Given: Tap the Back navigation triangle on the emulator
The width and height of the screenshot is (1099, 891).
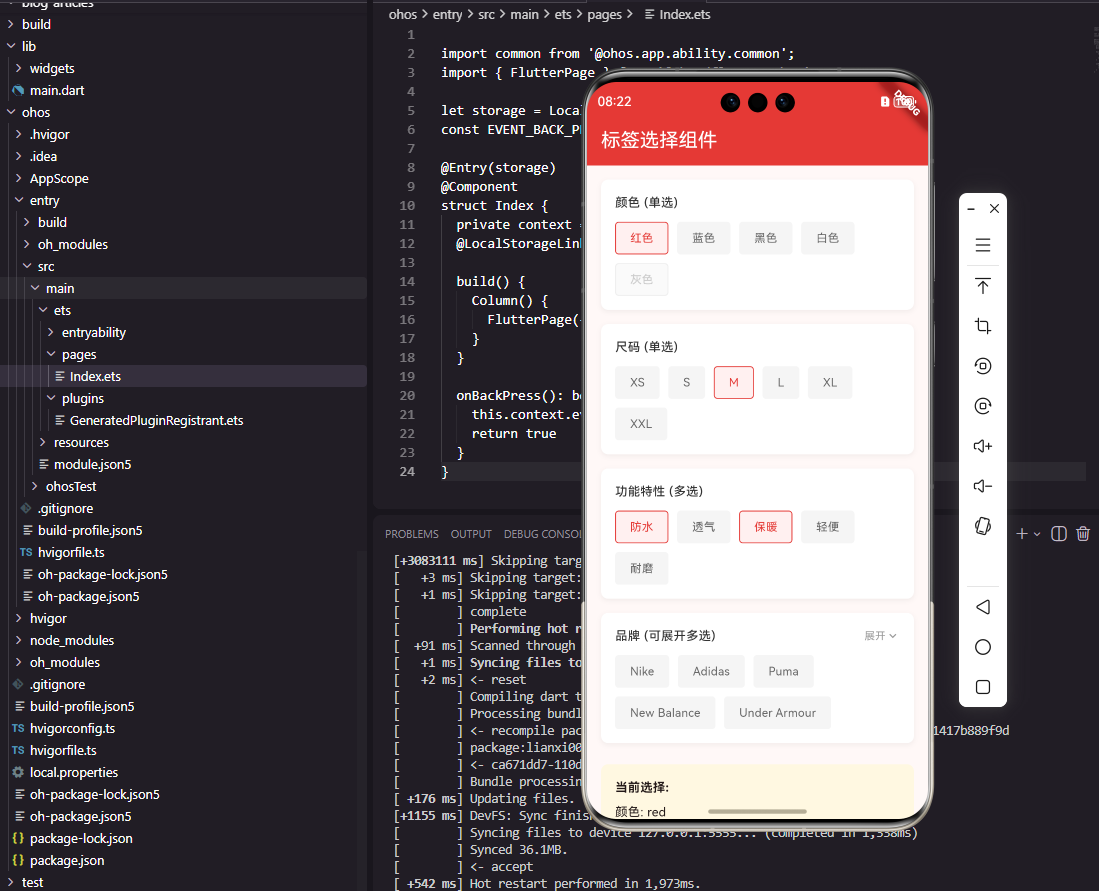Looking at the screenshot, I should point(983,607).
